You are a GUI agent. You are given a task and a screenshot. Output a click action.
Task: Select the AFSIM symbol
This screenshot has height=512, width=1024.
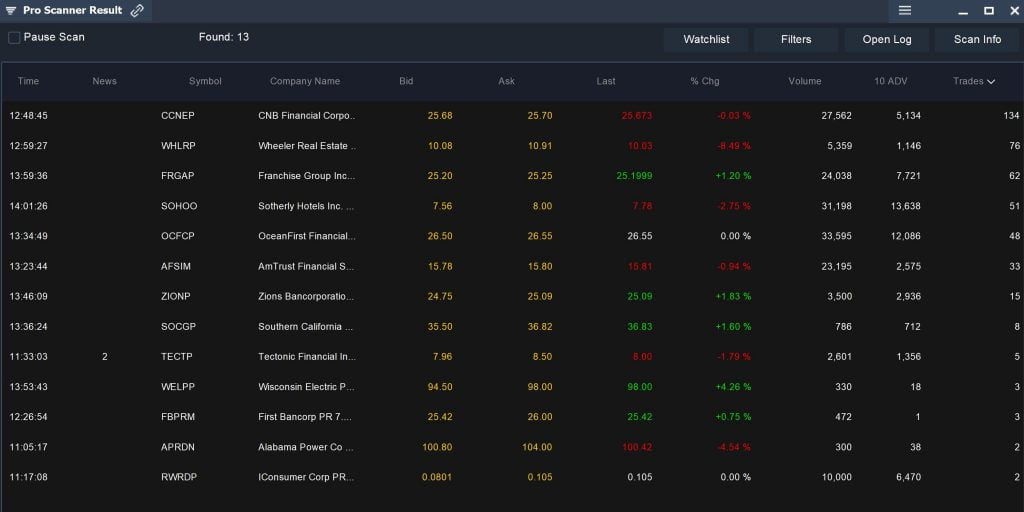pos(176,266)
